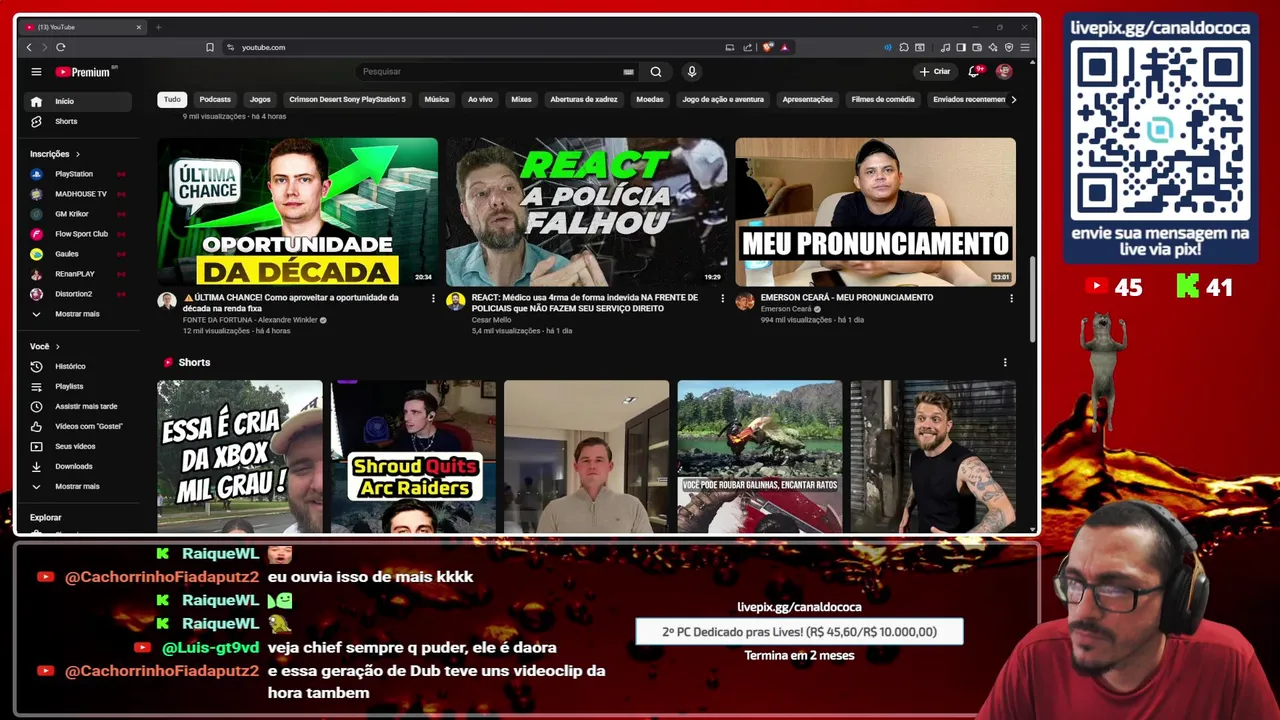
Task: Select the Aberturas de xadrez chip
Action: 584,99
